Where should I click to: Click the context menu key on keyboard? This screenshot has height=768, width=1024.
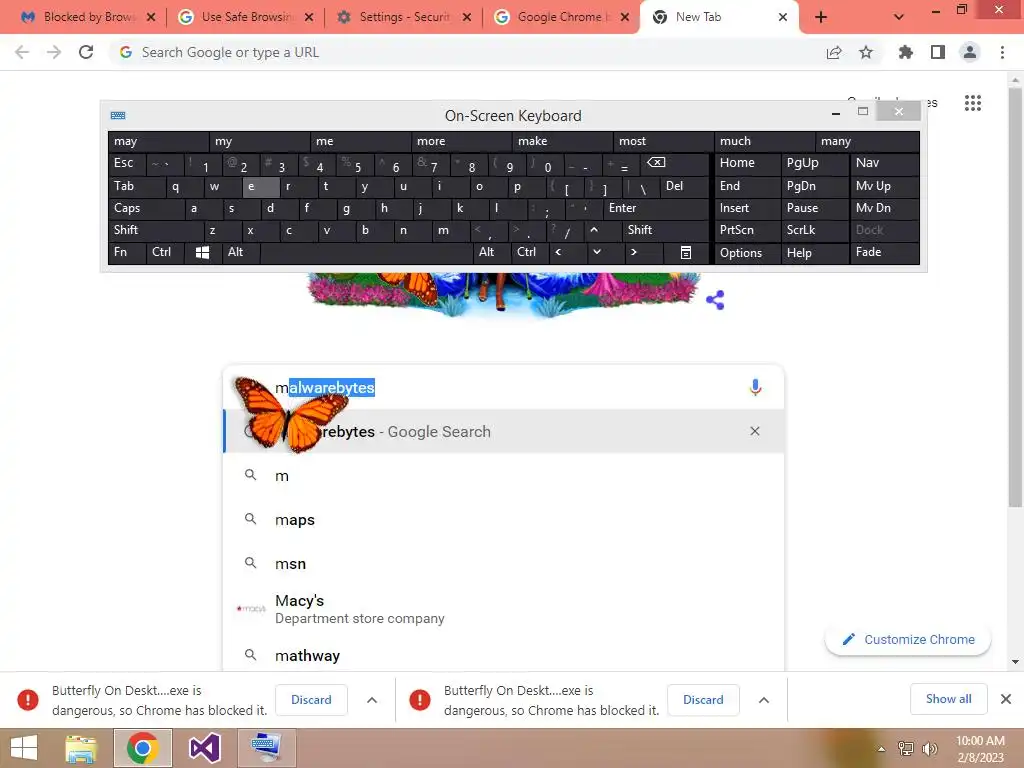pyautogui.click(x=686, y=252)
